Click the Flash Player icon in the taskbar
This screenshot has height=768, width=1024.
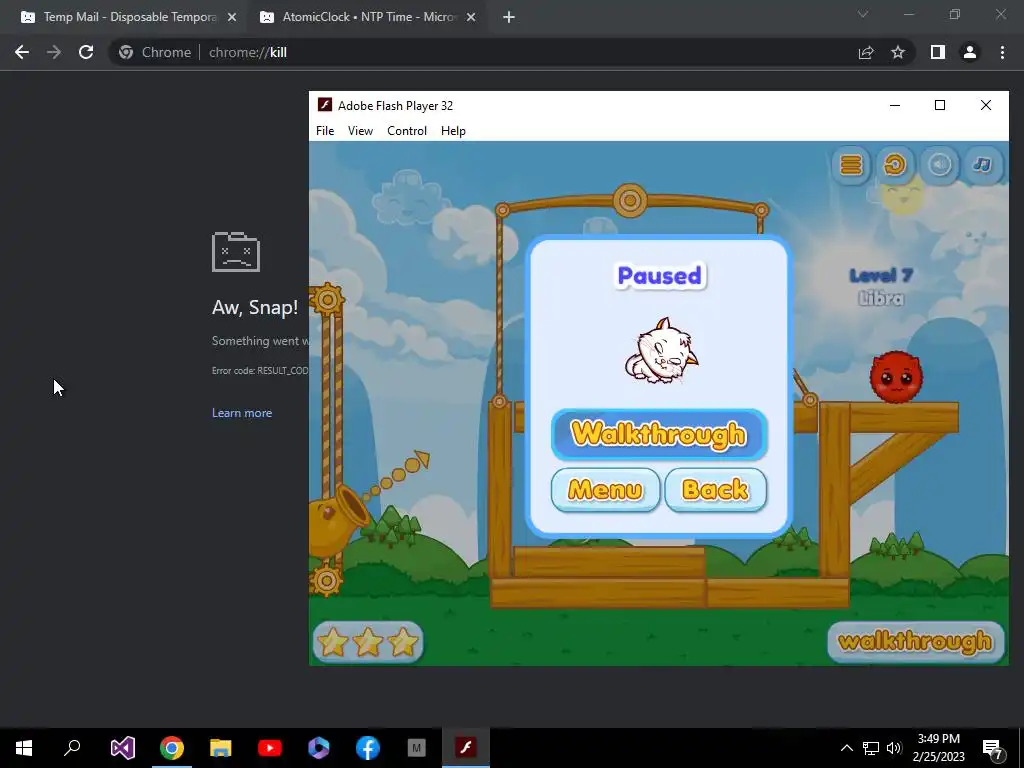[466, 748]
